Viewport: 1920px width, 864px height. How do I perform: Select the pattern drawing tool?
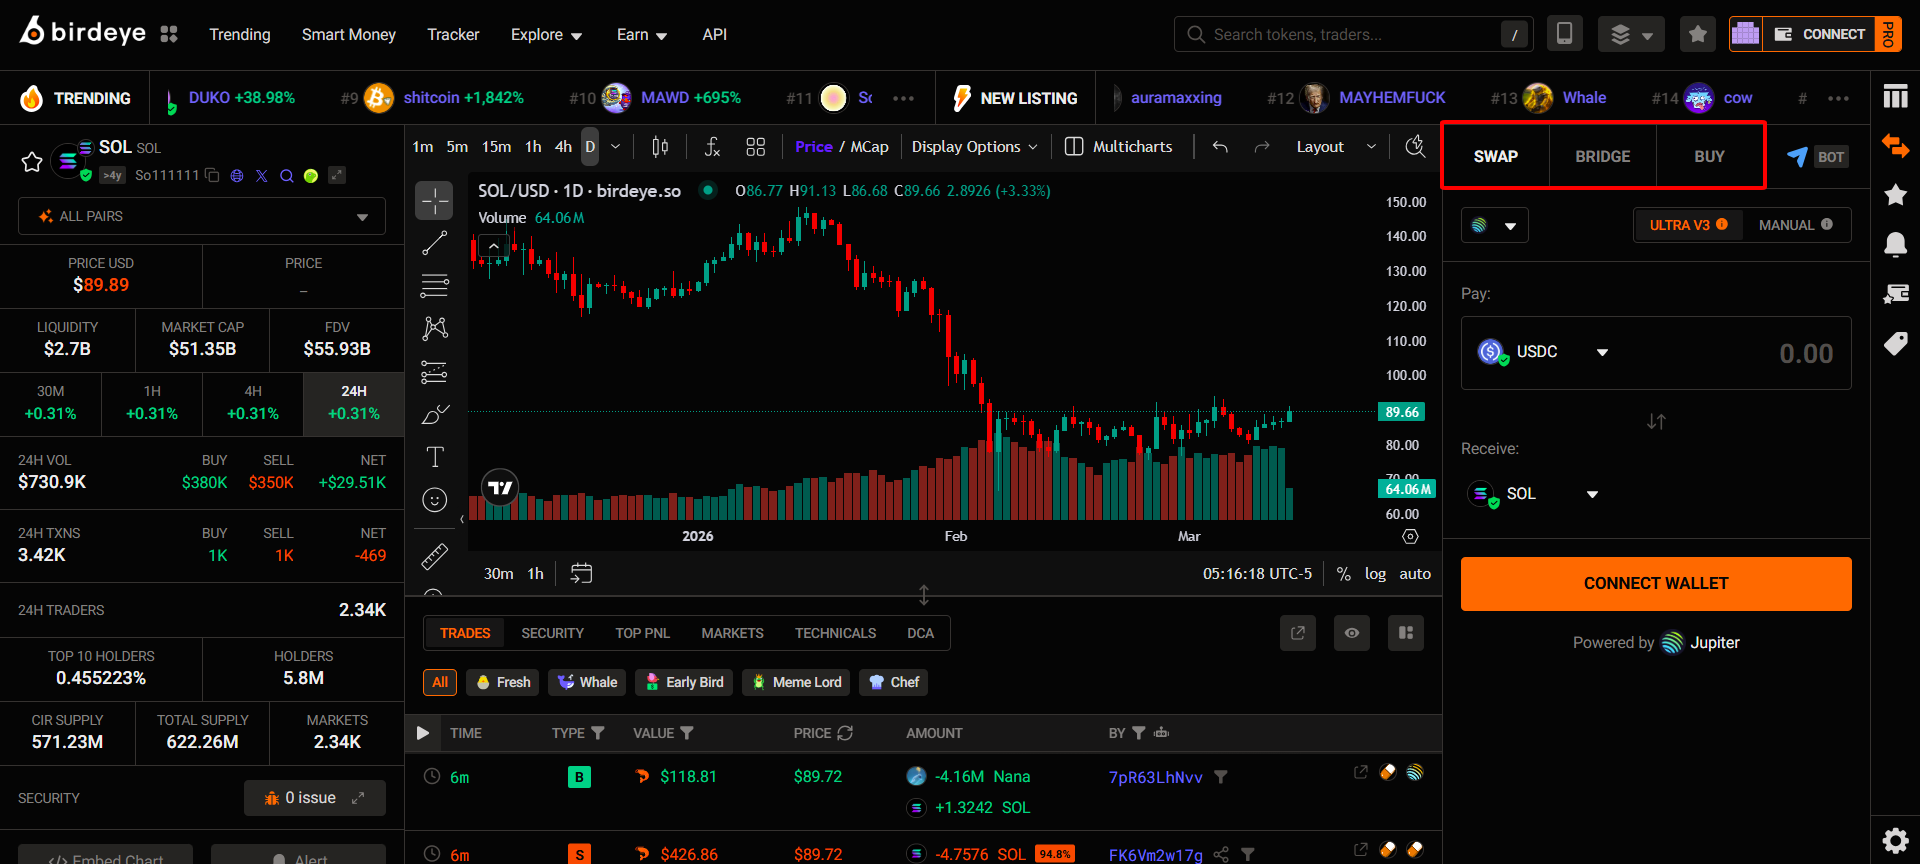coord(435,329)
